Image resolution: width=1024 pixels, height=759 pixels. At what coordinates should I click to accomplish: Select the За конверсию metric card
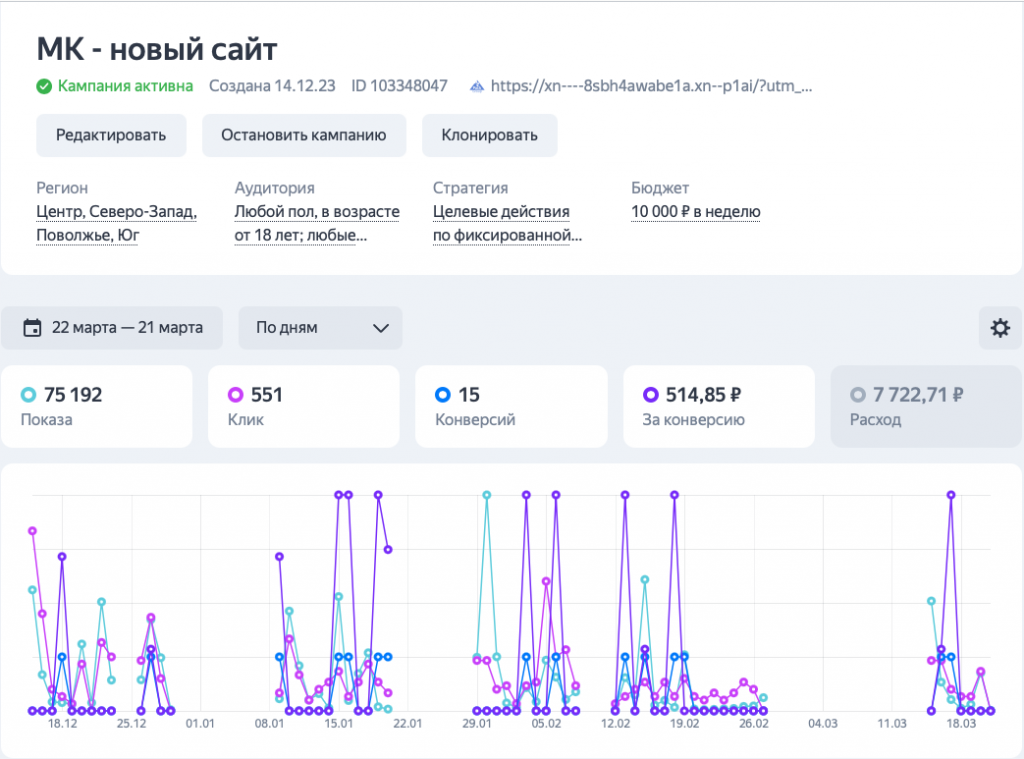coord(718,407)
